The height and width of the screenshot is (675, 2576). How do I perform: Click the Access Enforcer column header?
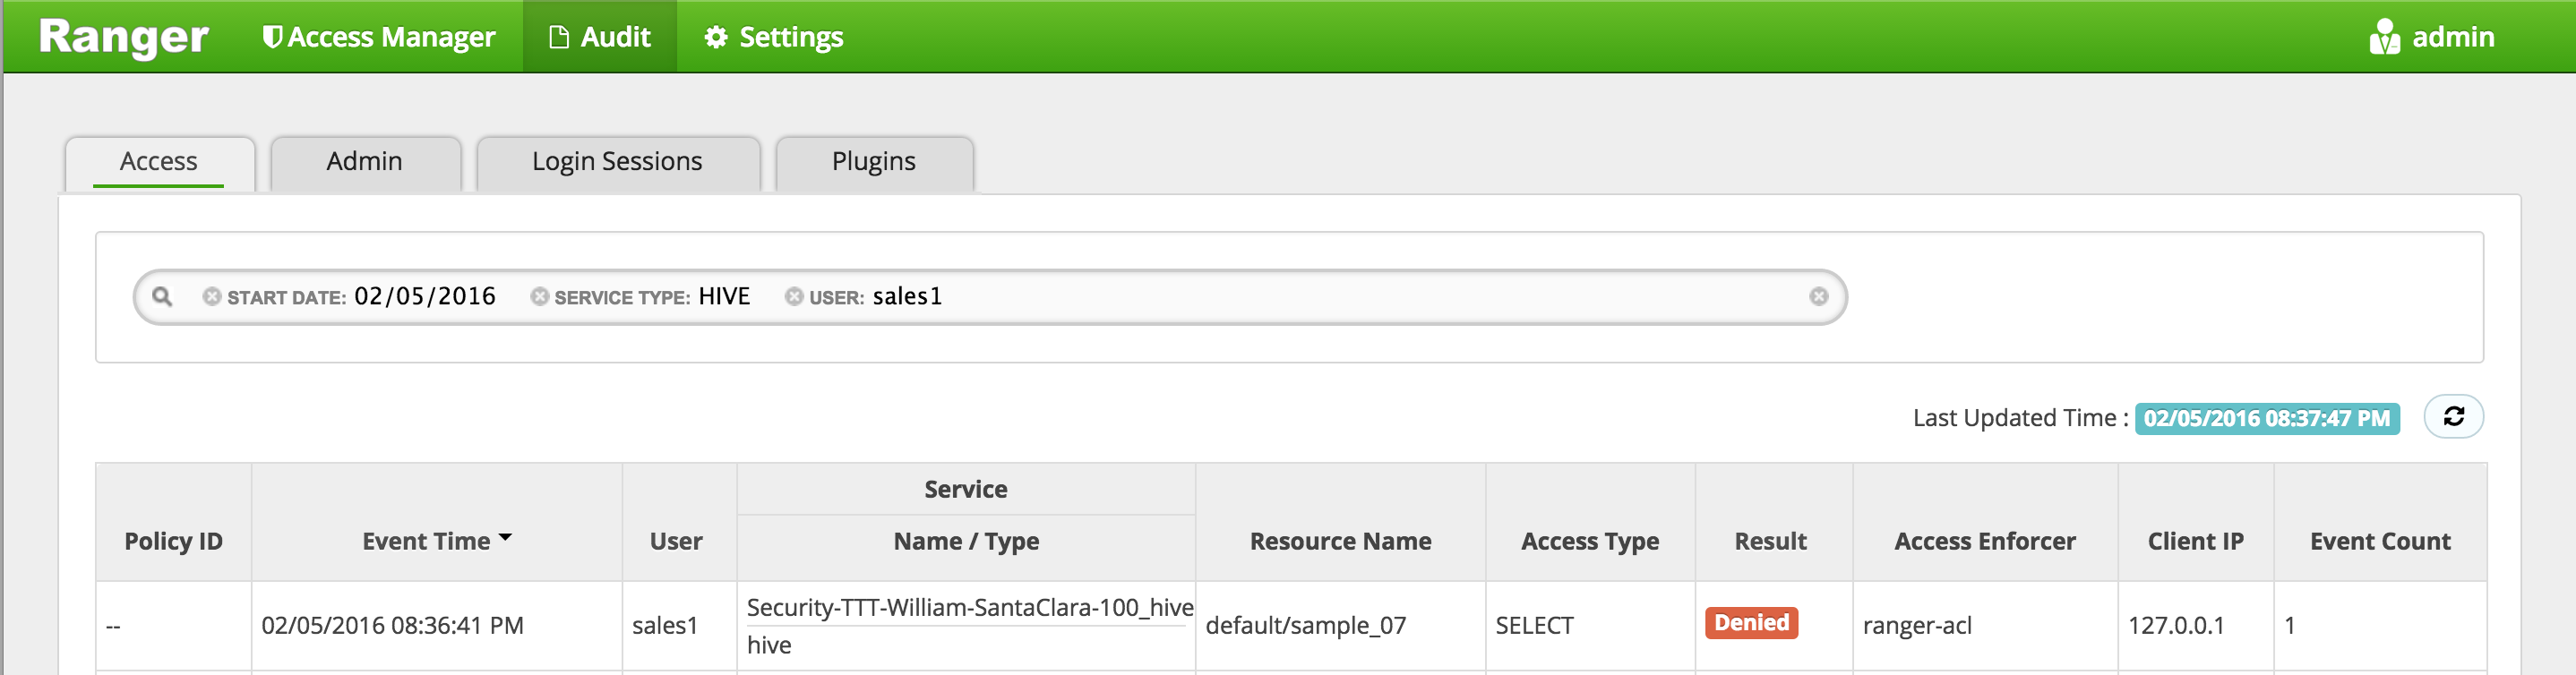coord(1985,541)
